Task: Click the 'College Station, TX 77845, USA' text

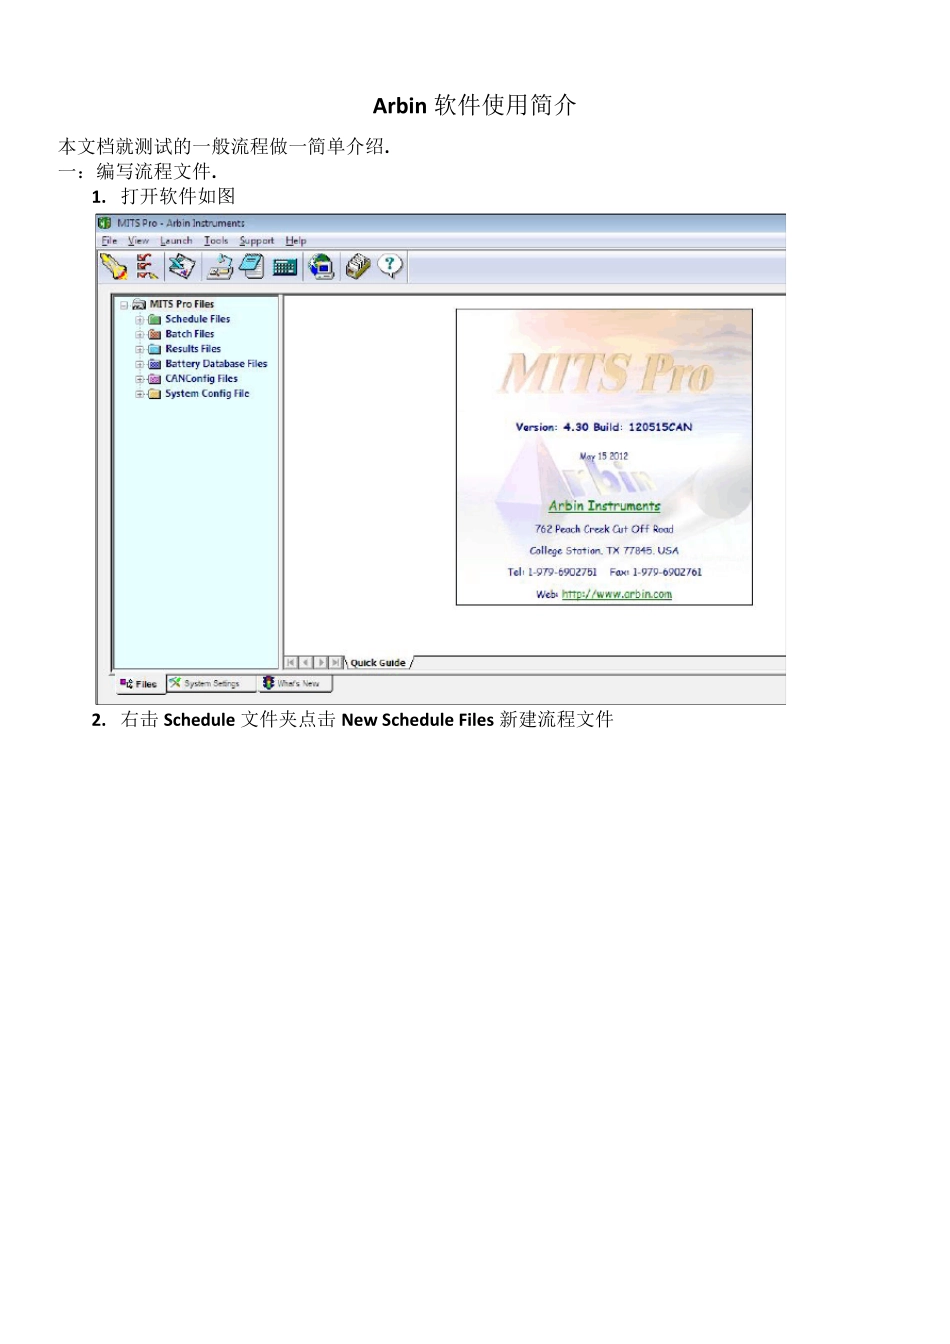Action: (604, 551)
